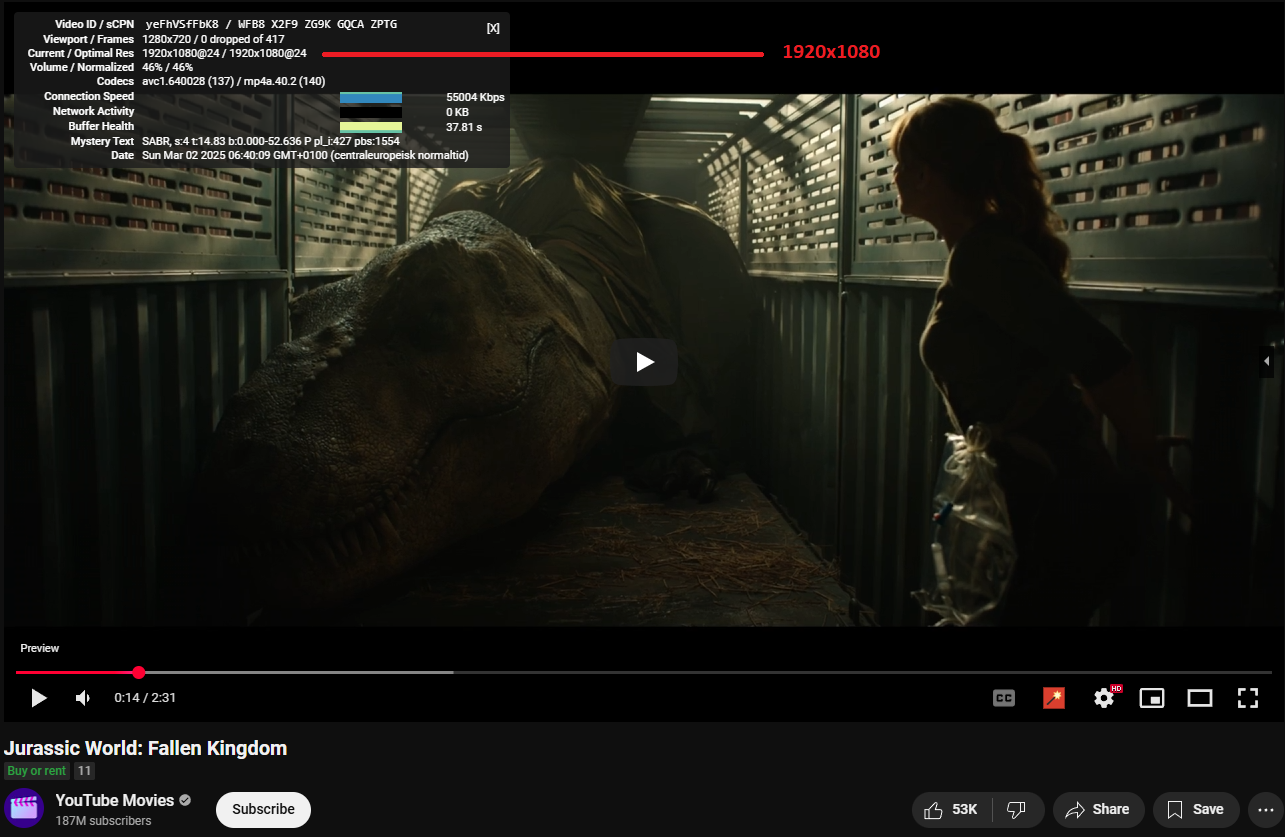Image resolution: width=1285 pixels, height=837 pixels.
Task: Click the Connection Speed value 55004 Kbps
Action: [475, 98]
